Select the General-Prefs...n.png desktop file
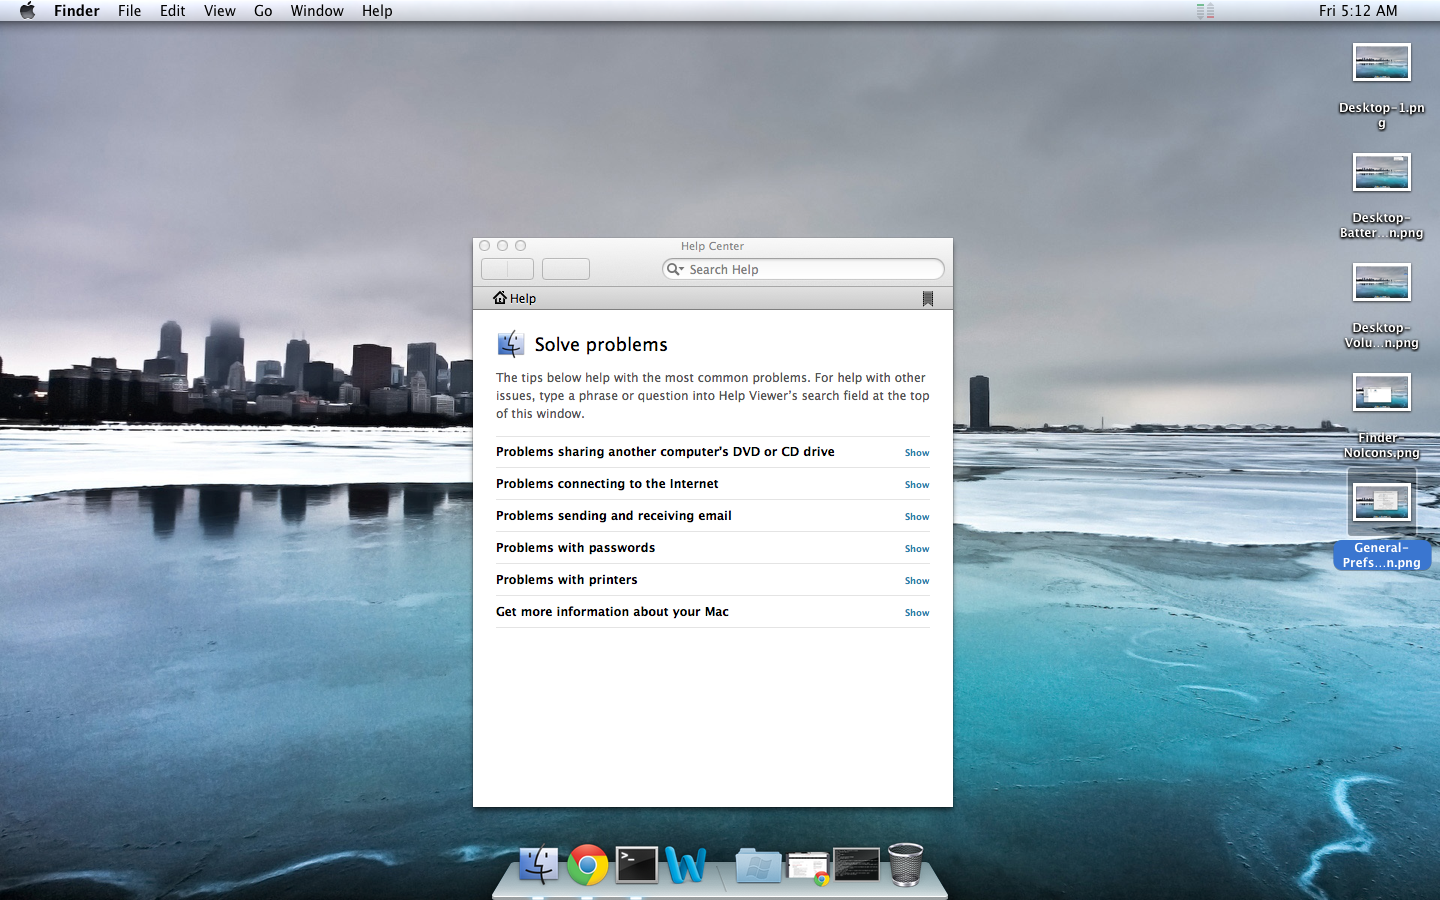Image resolution: width=1440 pixels, height=900 pixels. pos(1382,503)
